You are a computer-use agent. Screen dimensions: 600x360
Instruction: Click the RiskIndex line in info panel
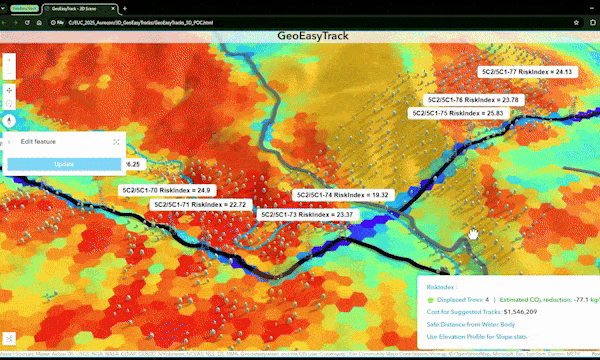click(442, 287)
